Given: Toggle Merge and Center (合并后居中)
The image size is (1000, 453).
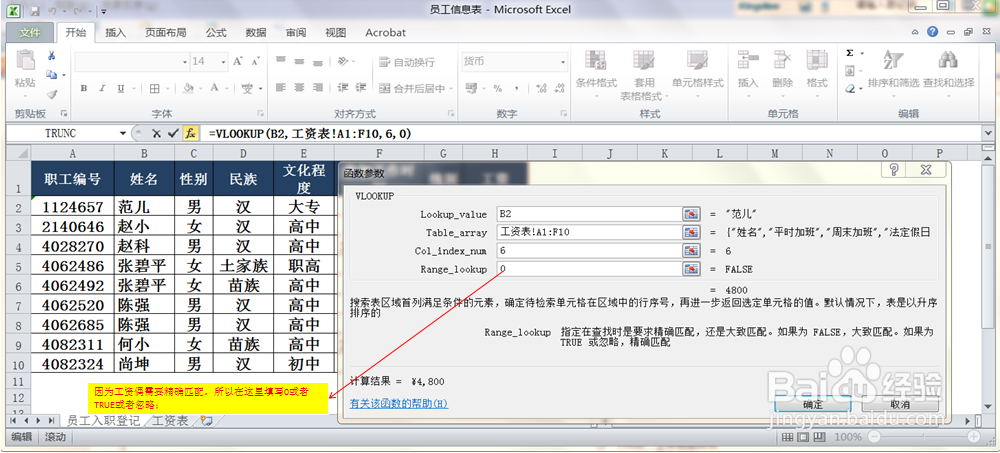Looking at the screenshot, I should click(412, 89).
